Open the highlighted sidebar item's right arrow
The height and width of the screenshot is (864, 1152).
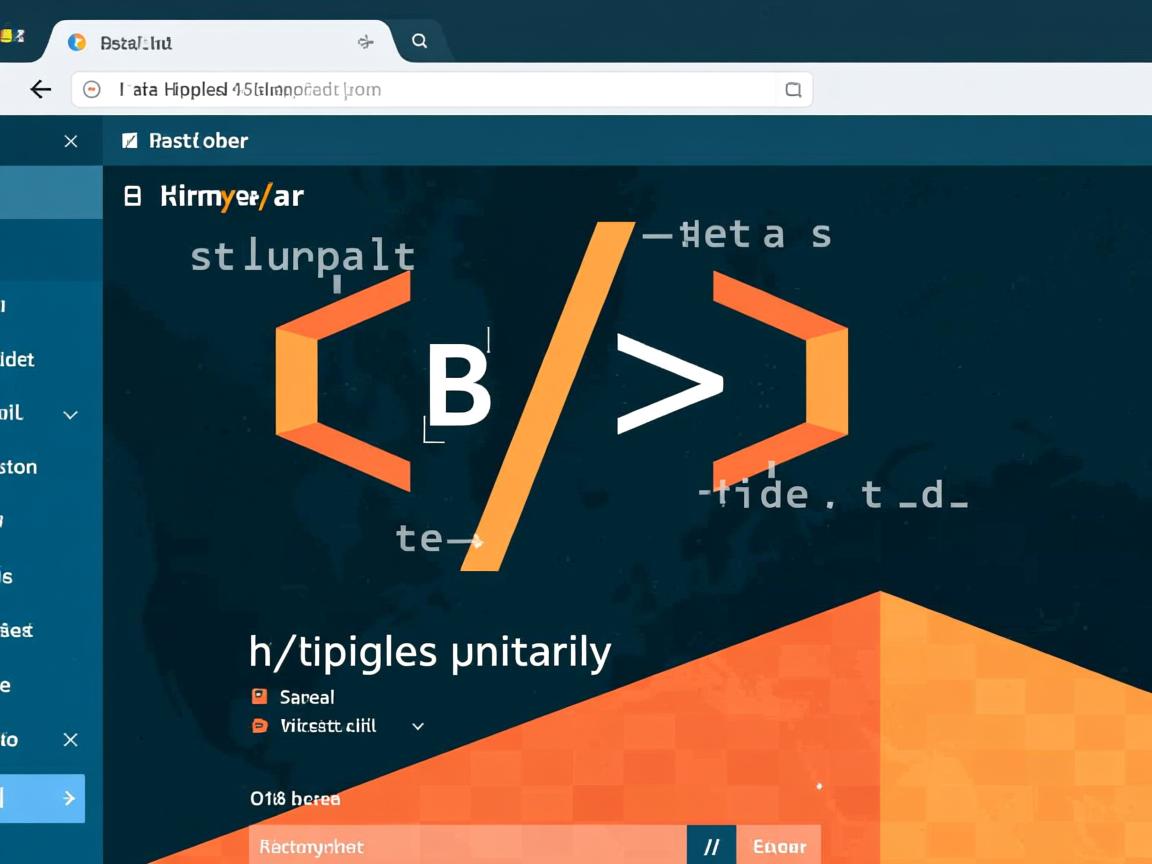pos(69,798)
